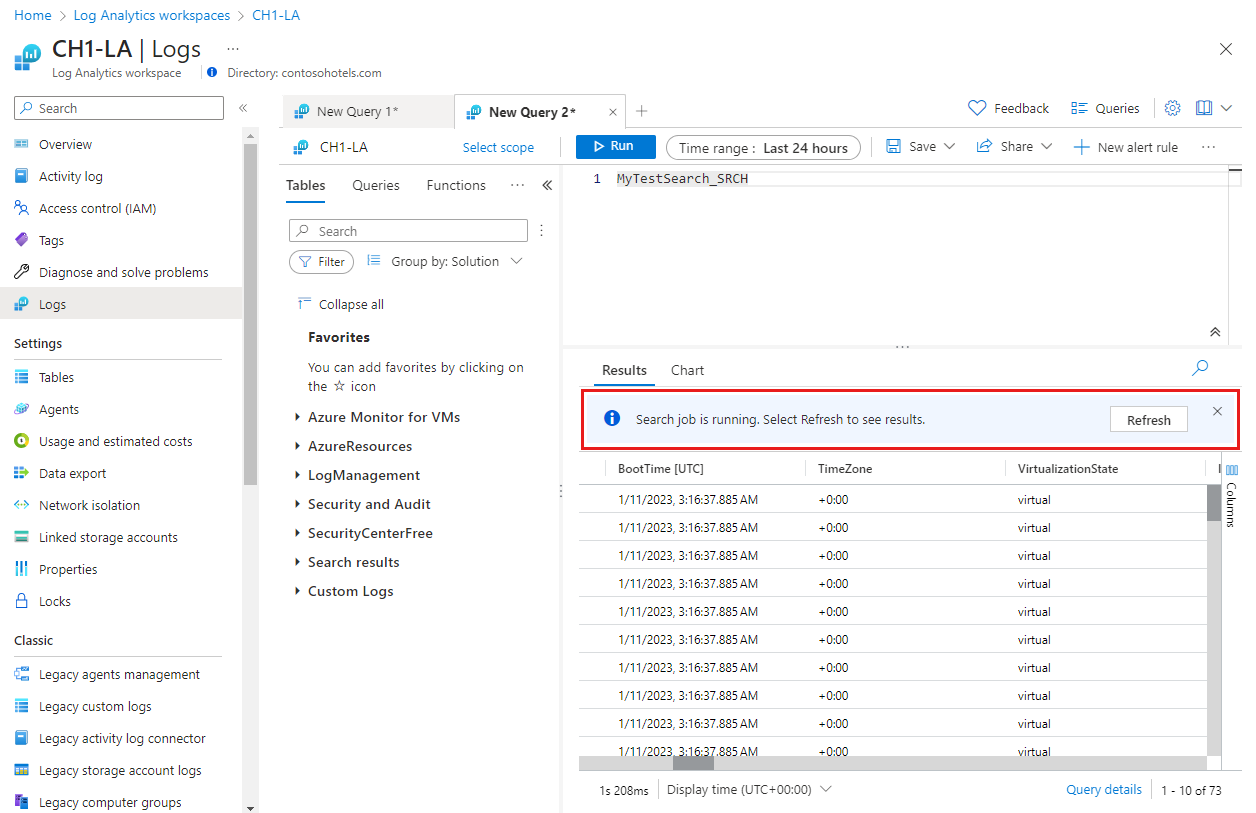The image size is (1256, 813).
Task: Collapse the tables side panel chevrons
Action: 547,185
